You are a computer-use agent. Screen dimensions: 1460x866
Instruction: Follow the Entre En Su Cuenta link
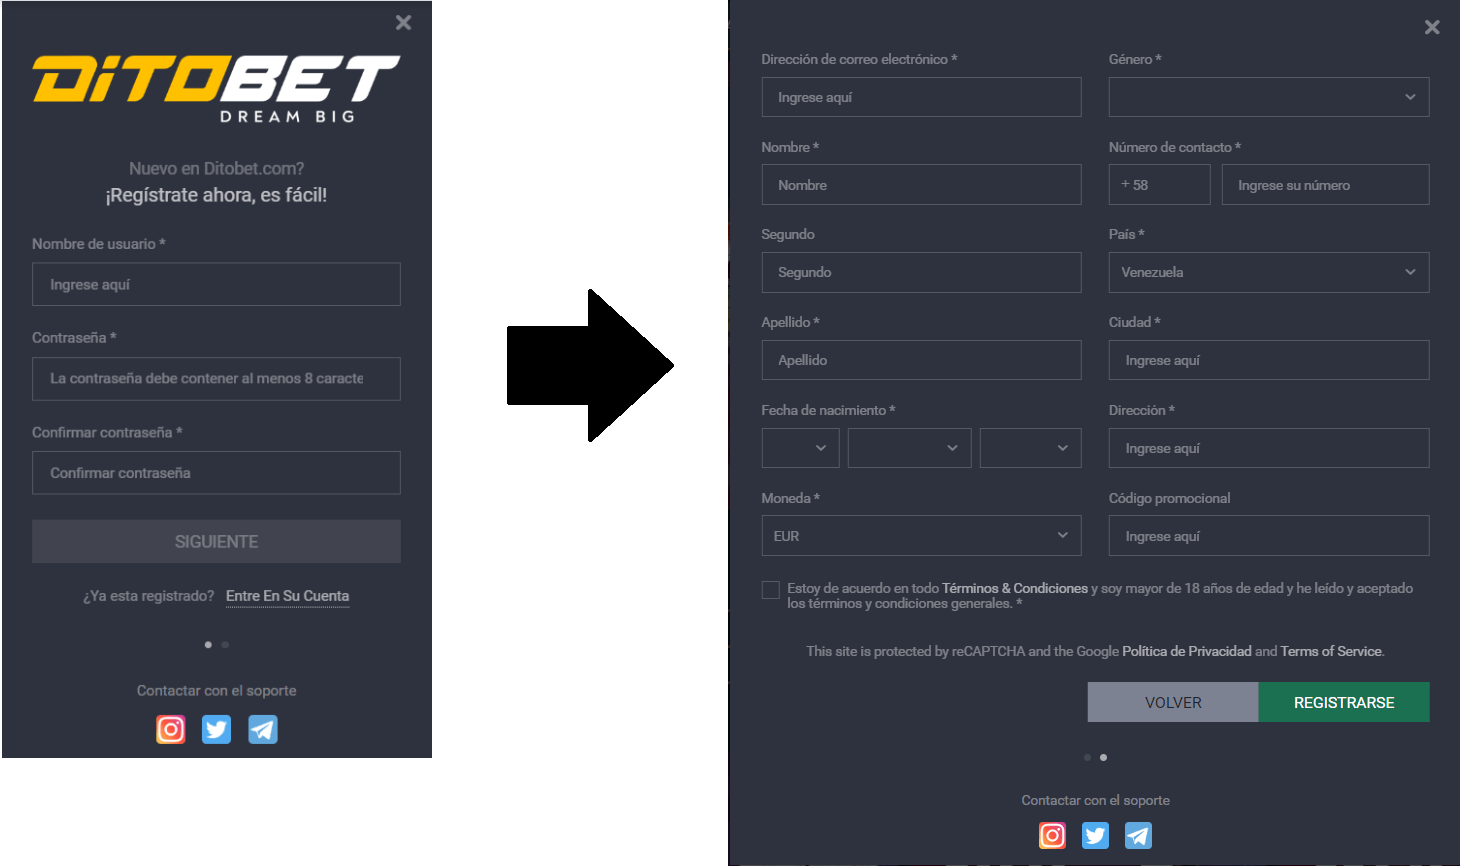coord(288,596)
